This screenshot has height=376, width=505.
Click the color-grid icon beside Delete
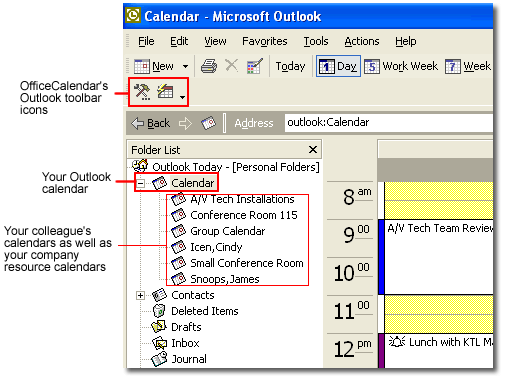coord(255,66)
